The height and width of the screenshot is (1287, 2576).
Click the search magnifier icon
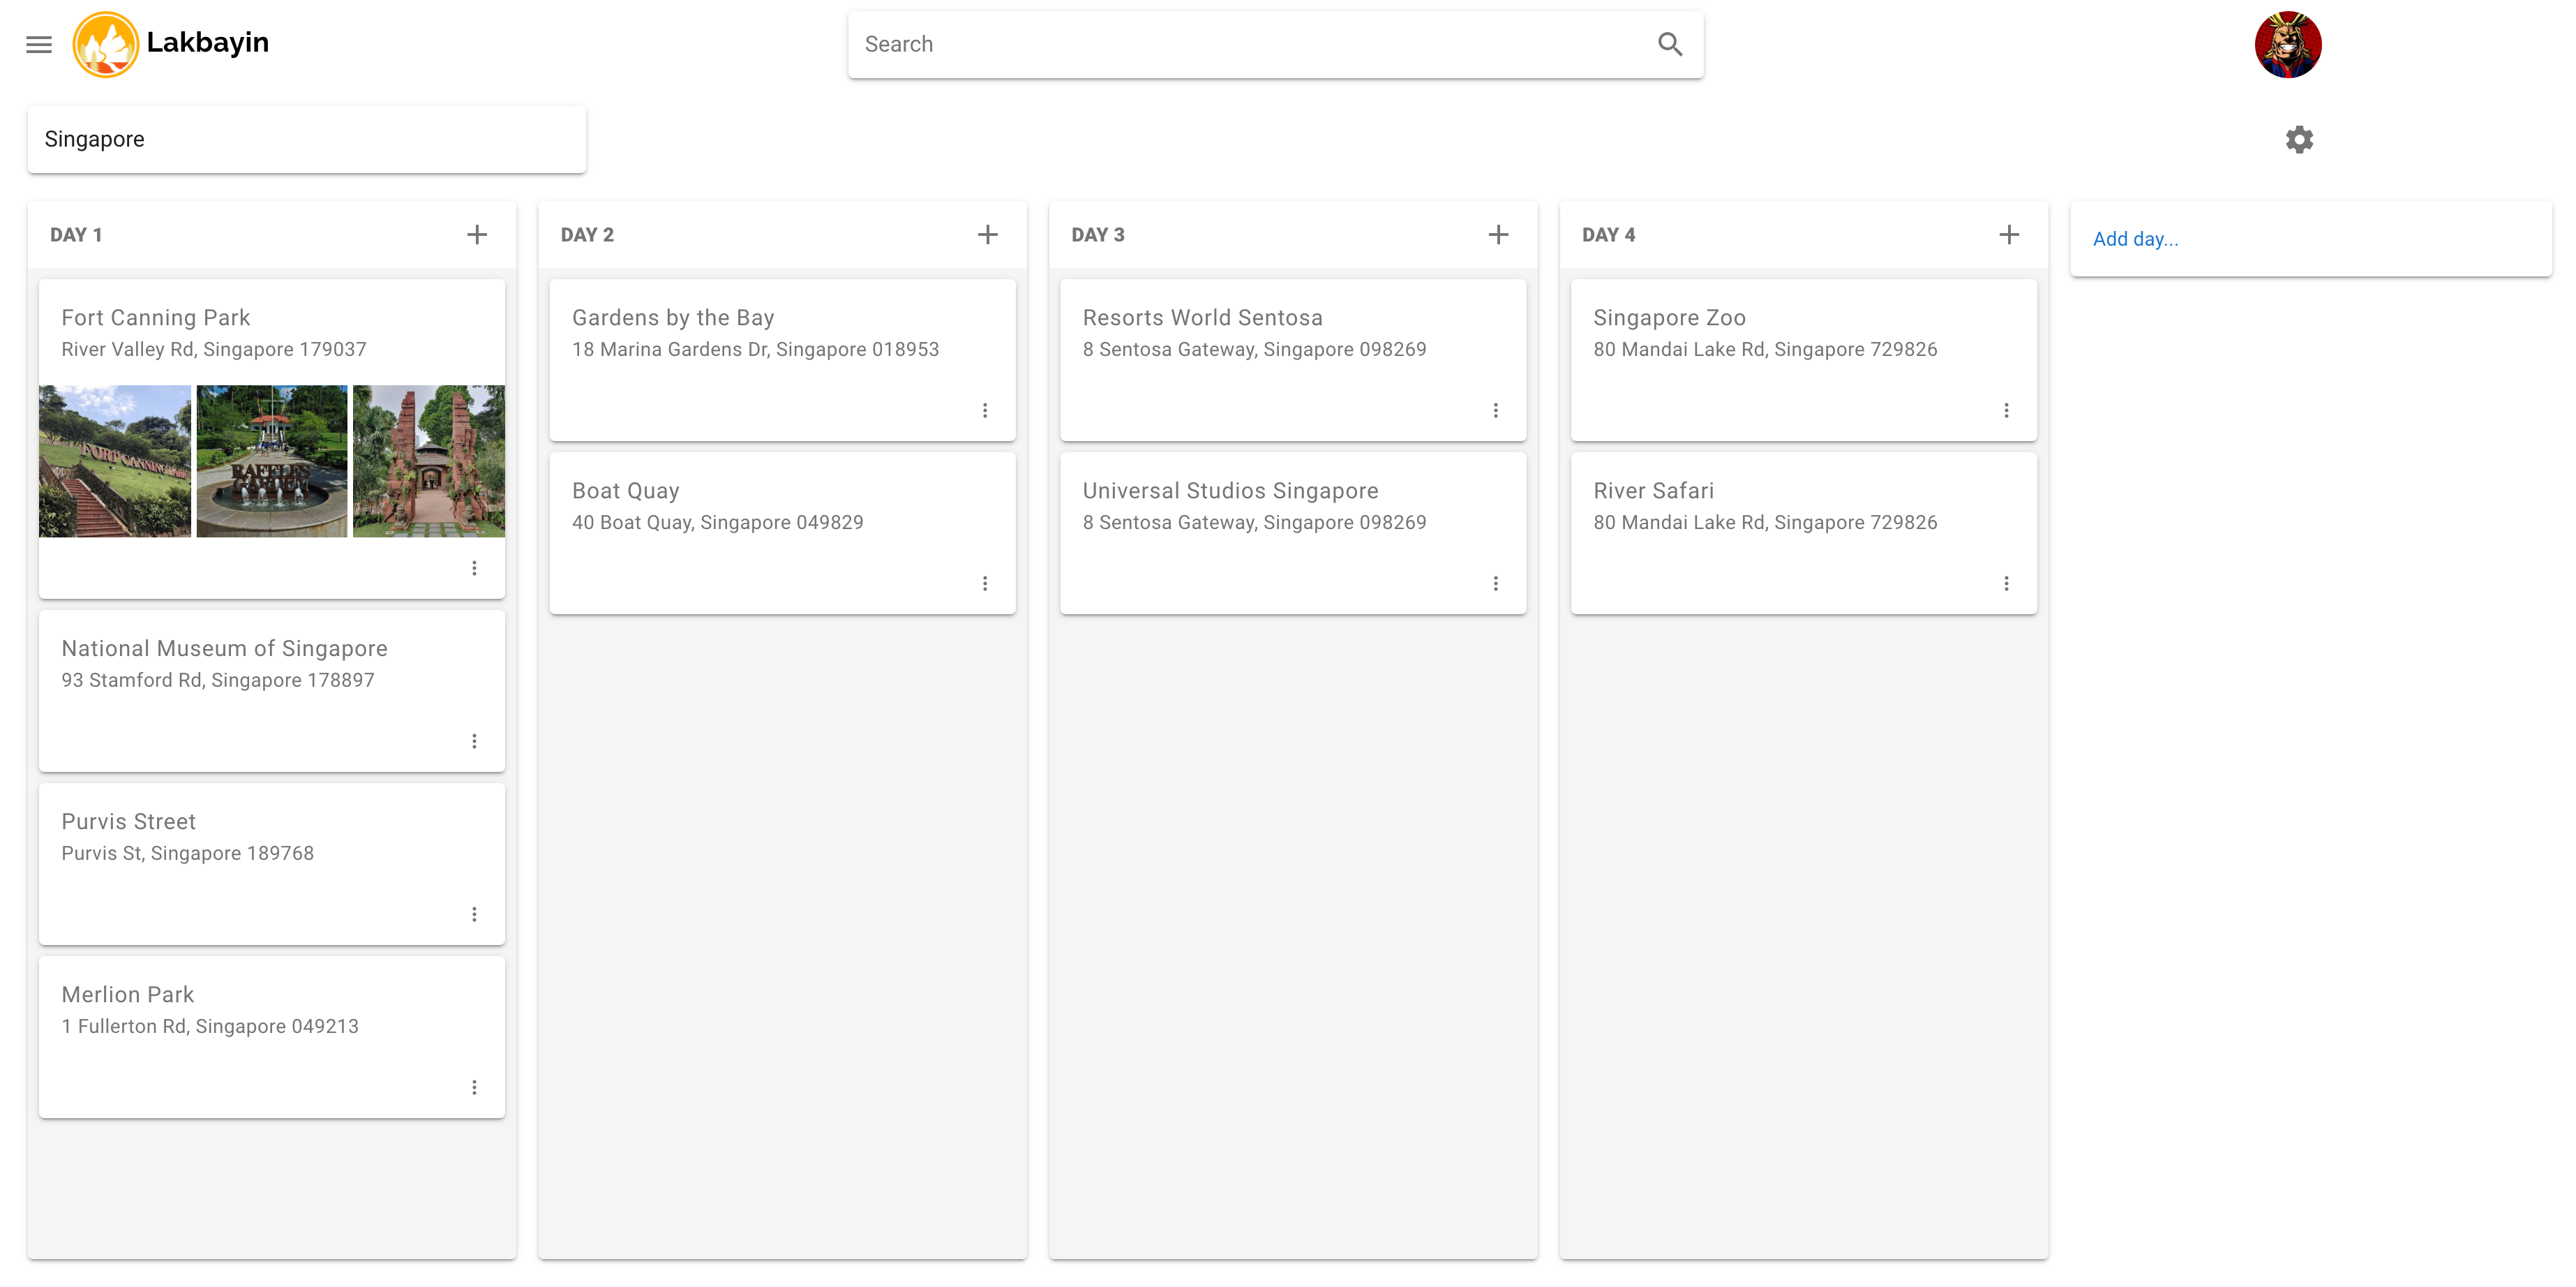[1669, 44]
